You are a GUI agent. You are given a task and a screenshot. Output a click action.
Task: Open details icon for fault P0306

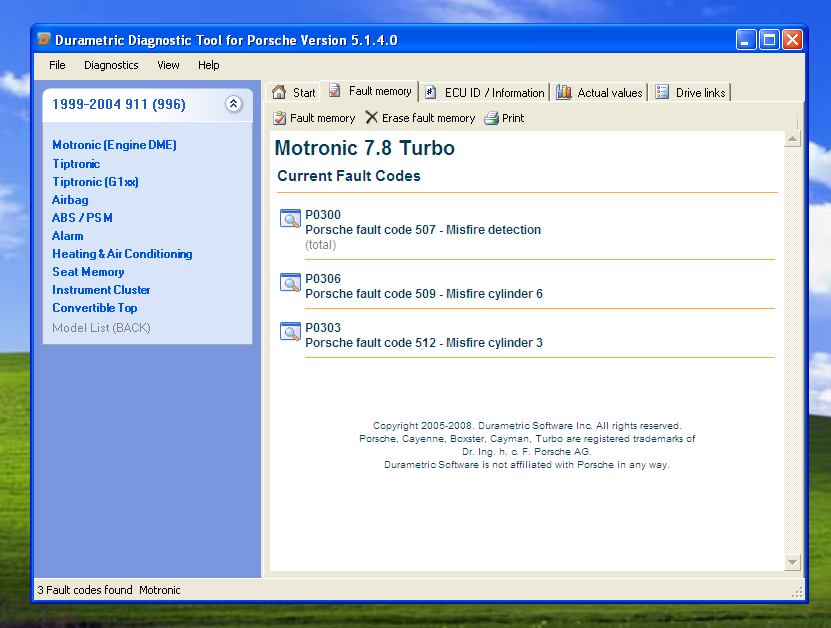tap(290, 282)
